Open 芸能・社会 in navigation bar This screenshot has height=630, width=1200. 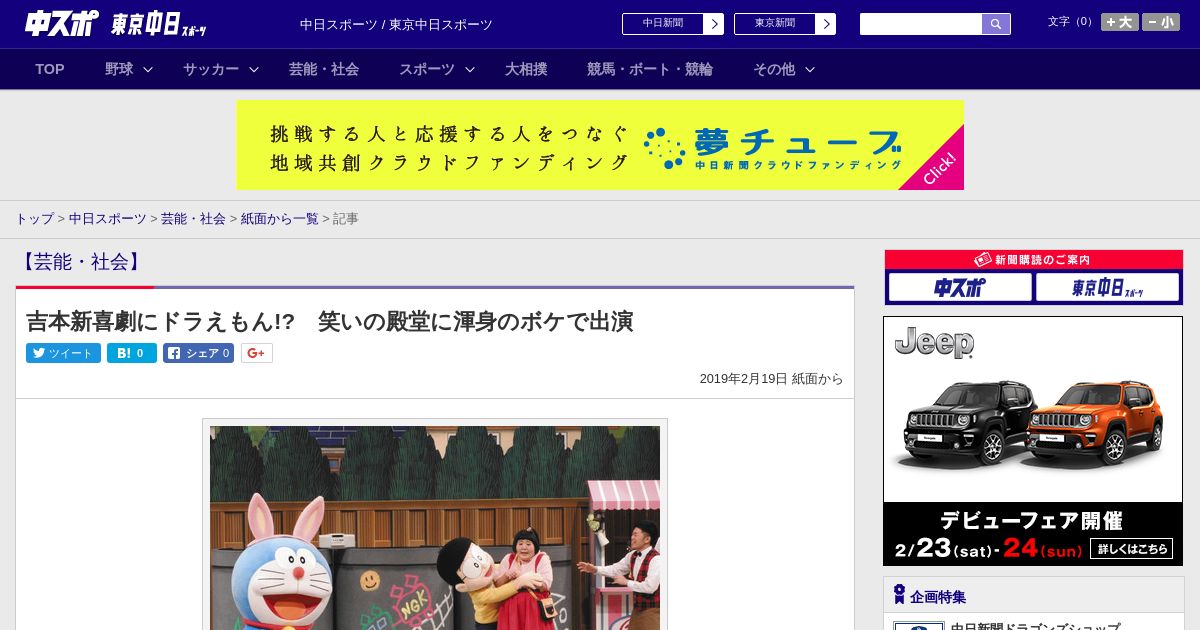[324, 69]
